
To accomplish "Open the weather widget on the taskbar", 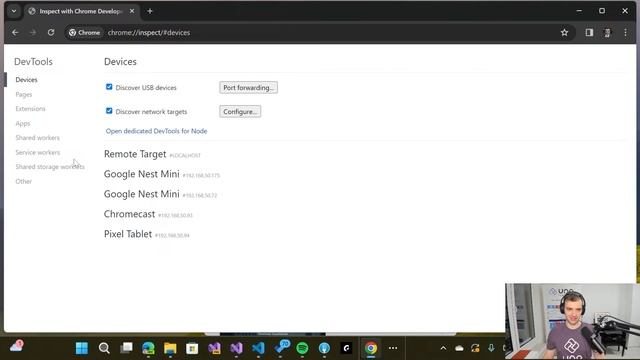I will (16, 347).
